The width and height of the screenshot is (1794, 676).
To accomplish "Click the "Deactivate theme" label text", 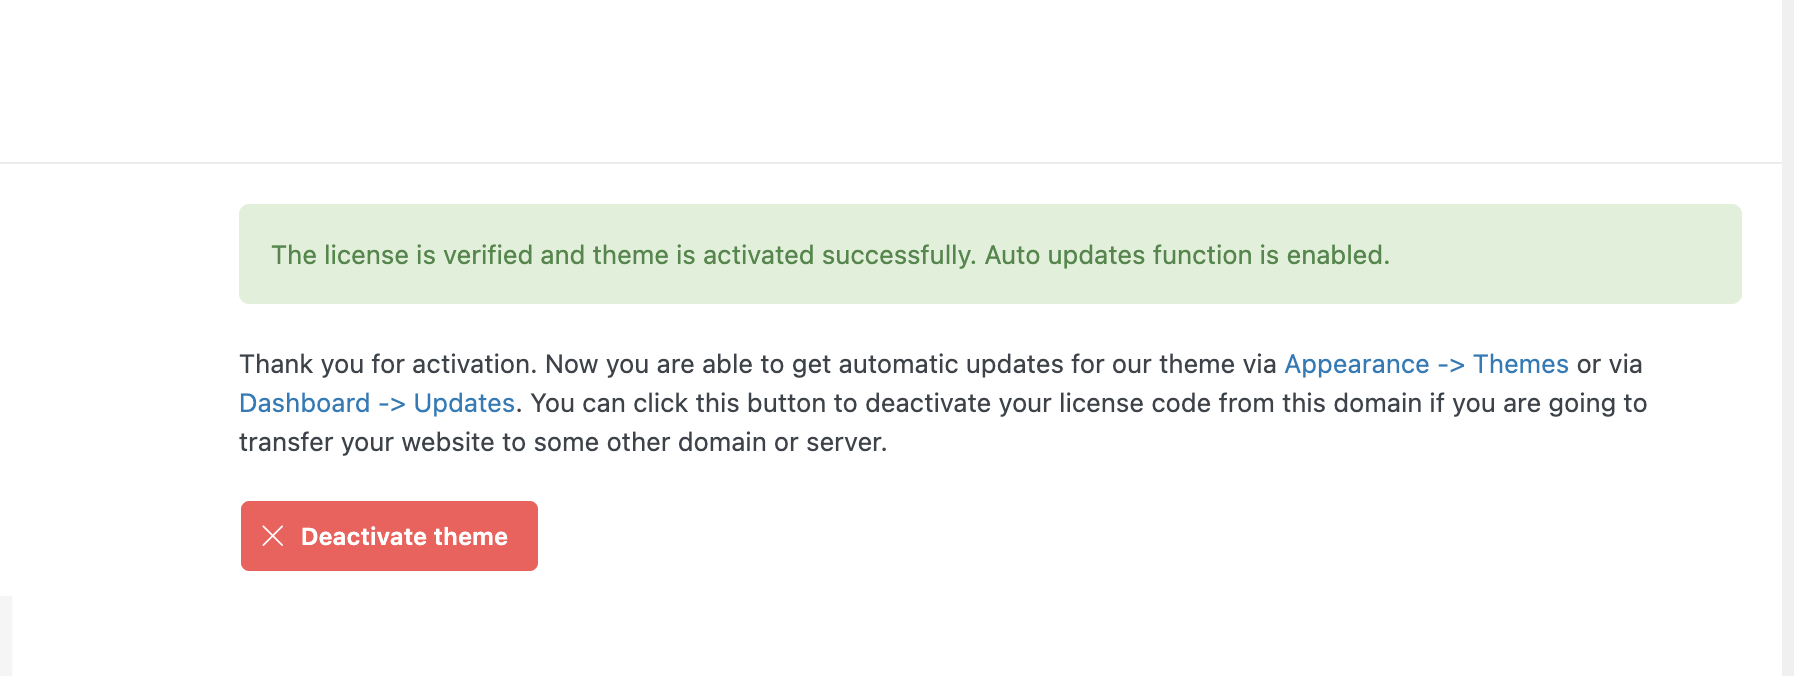I will pyautogui.click(x=404, y=537).
